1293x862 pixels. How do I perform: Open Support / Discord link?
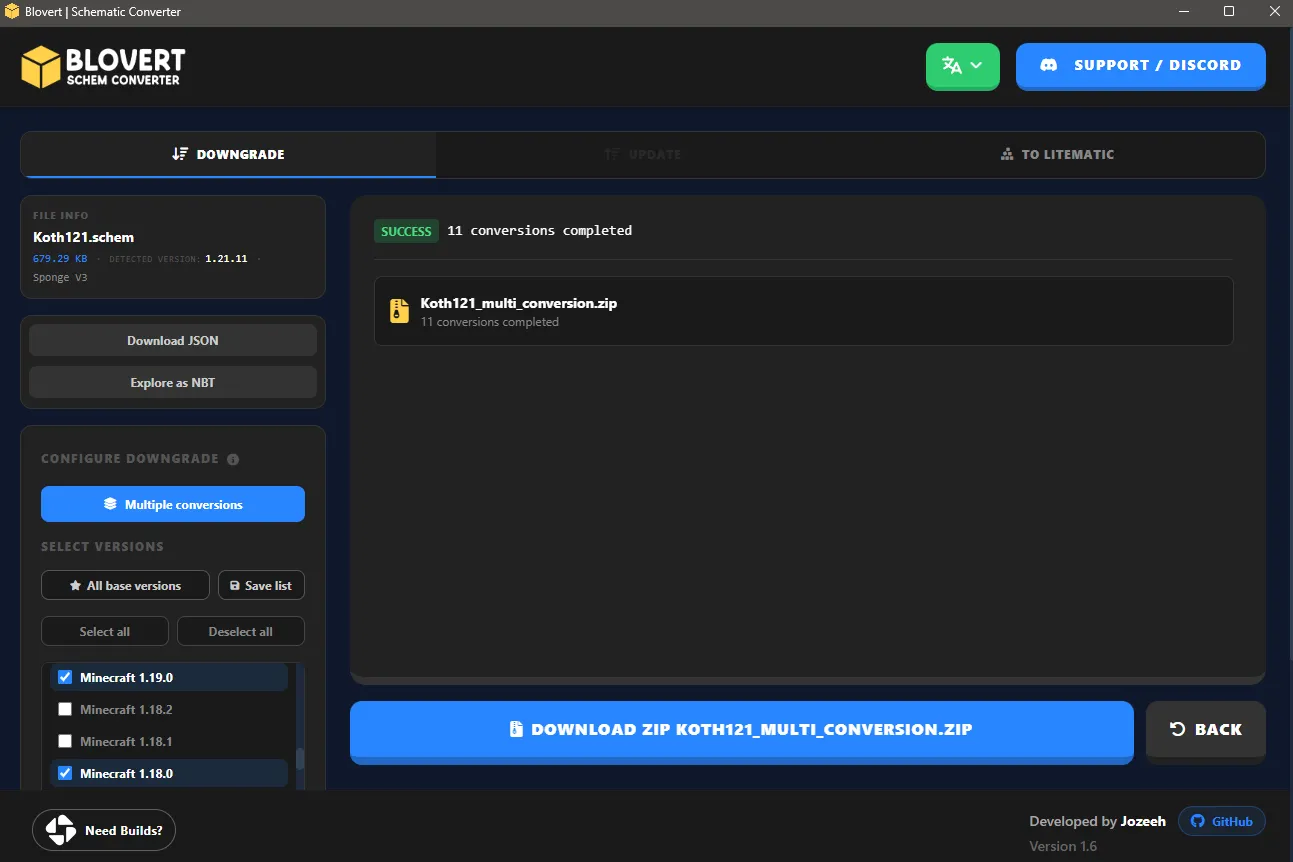click(x=1141, y=66)
